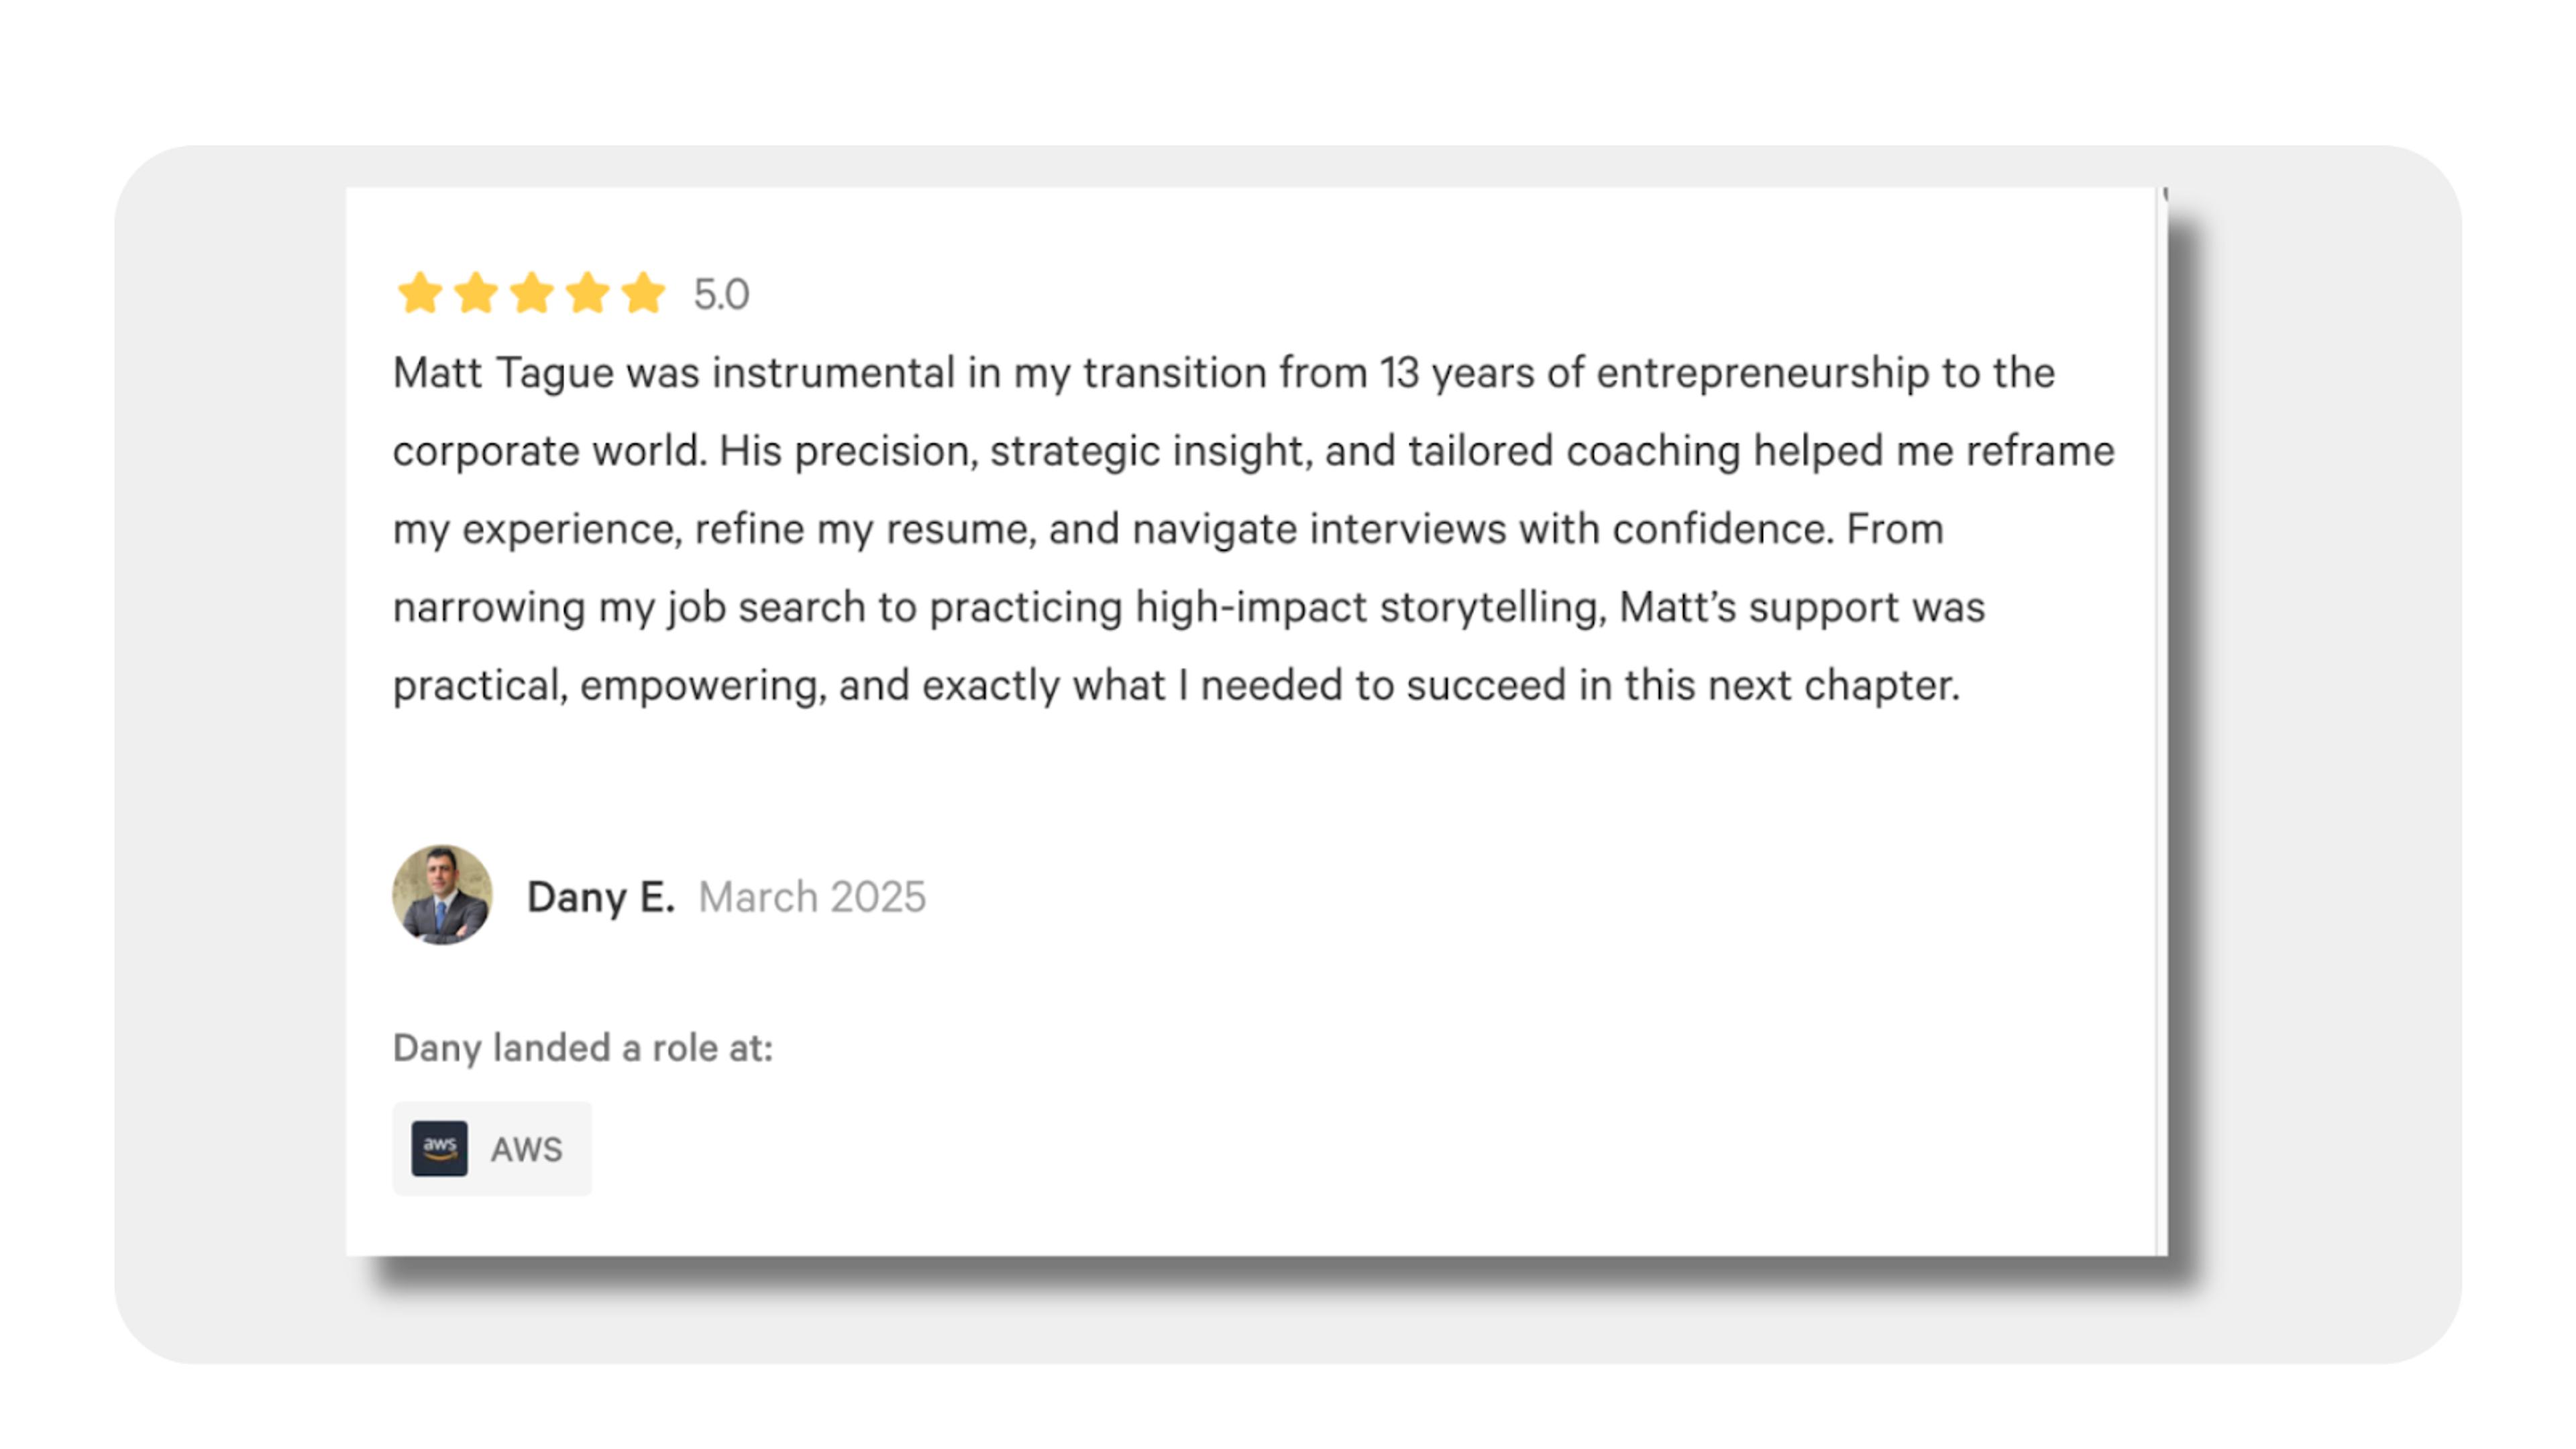The width and height of the screenshot is (2576, 1449).
Task: Open the reviewer name Dany E.
Action: pos(601,897)
